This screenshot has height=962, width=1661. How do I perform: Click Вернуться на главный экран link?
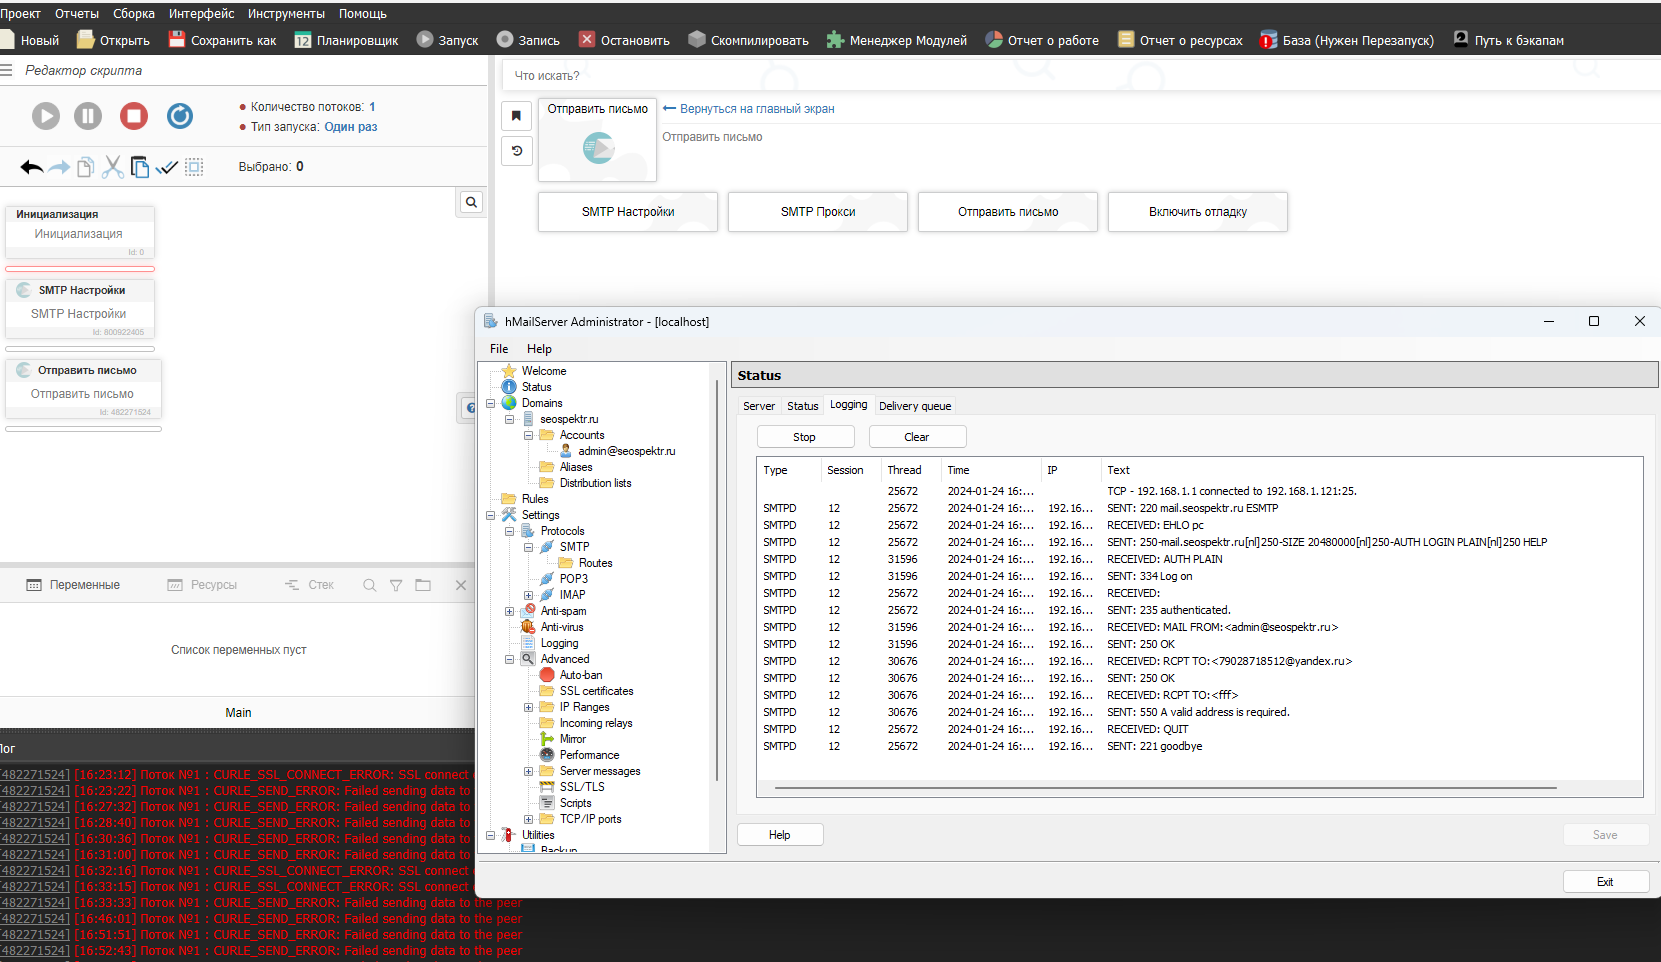[x=756, y=109]
